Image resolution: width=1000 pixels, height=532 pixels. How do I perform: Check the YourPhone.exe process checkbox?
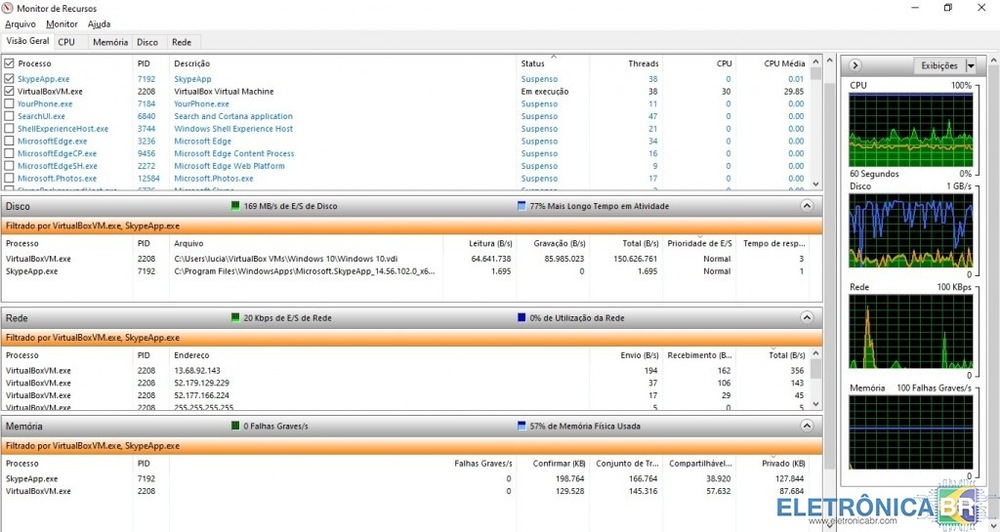point(10,104)
